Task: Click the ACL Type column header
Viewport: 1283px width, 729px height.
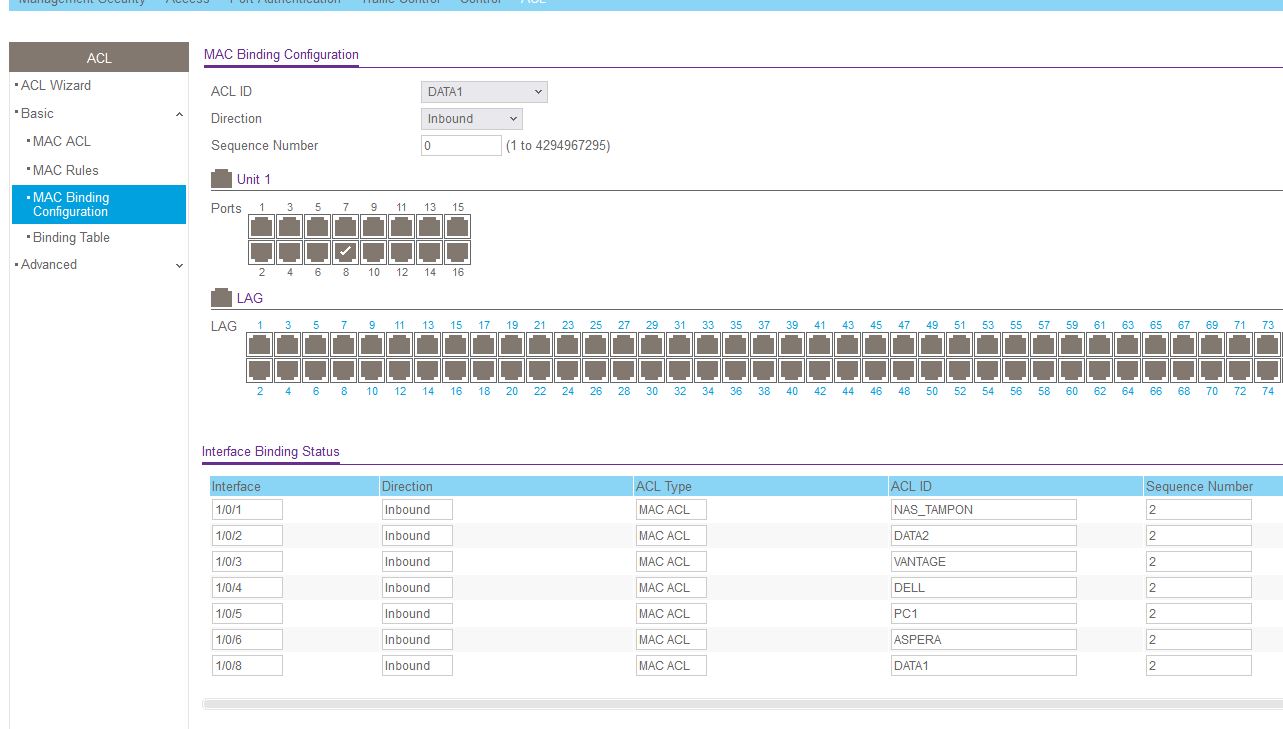Action: point(761,487)
